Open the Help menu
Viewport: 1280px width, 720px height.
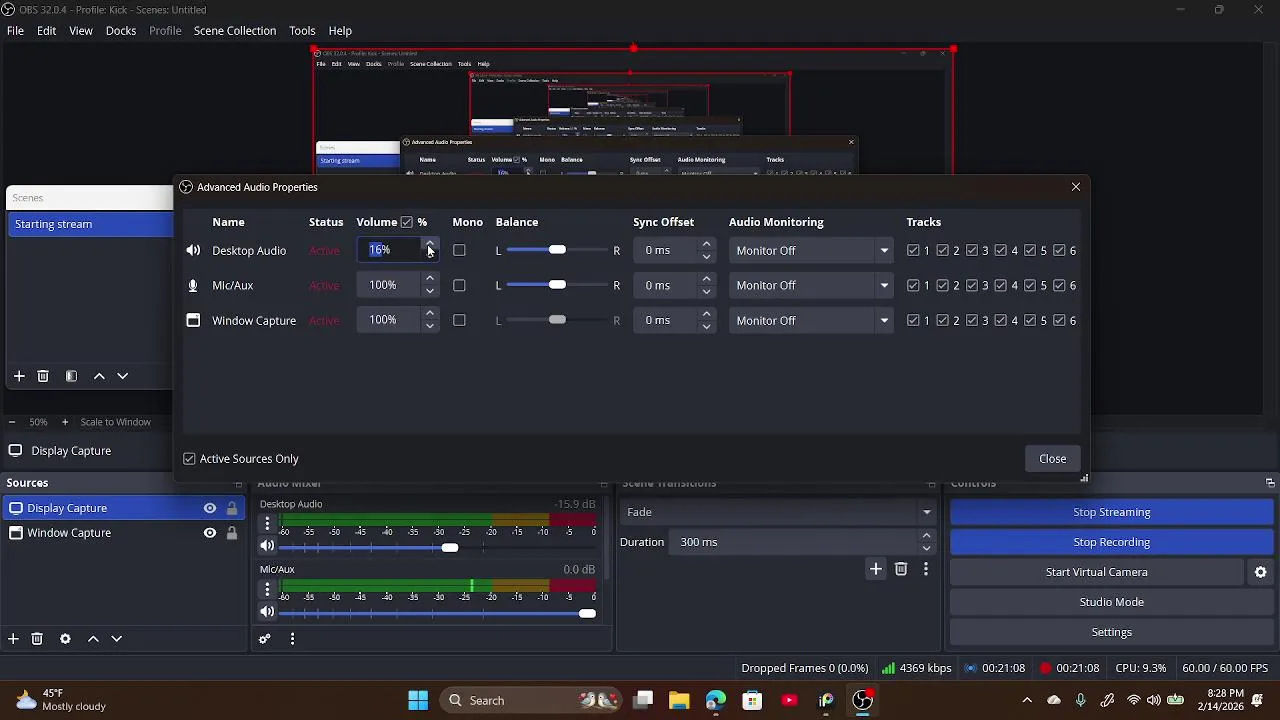(340, 31)
